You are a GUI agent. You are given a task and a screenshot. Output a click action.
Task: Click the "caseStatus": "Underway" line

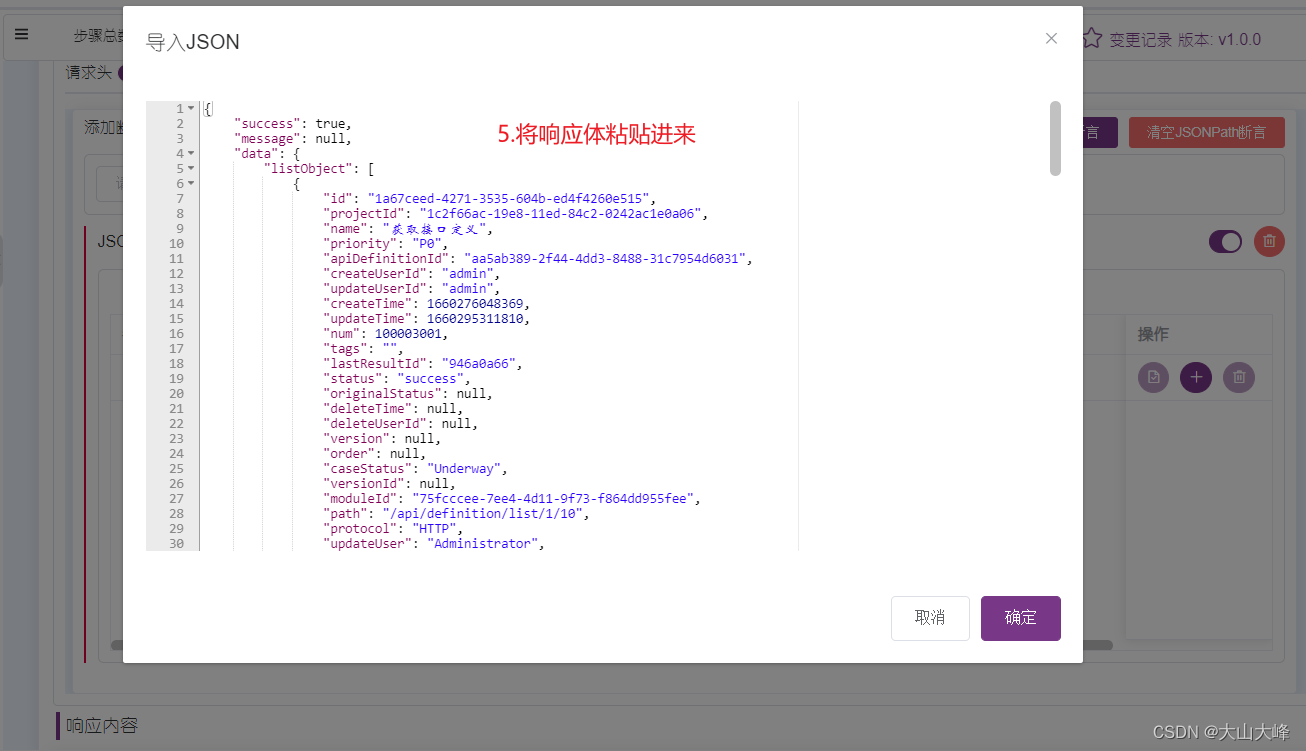coord(416,468)
